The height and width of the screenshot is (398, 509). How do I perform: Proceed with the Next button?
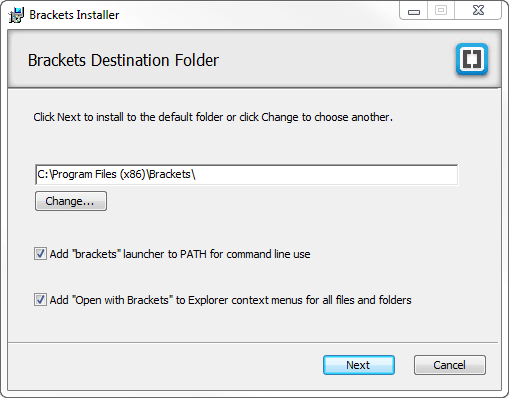click(359, 365)
